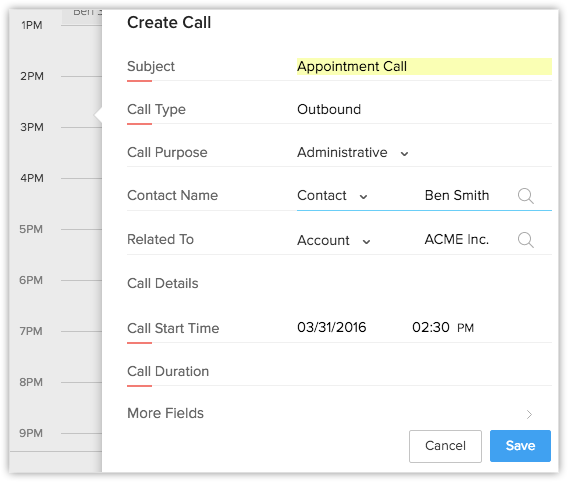Expand More Fields using the arrow
Image resolution: width=568 pixels, height=482 pixels.
coord(529,414)
